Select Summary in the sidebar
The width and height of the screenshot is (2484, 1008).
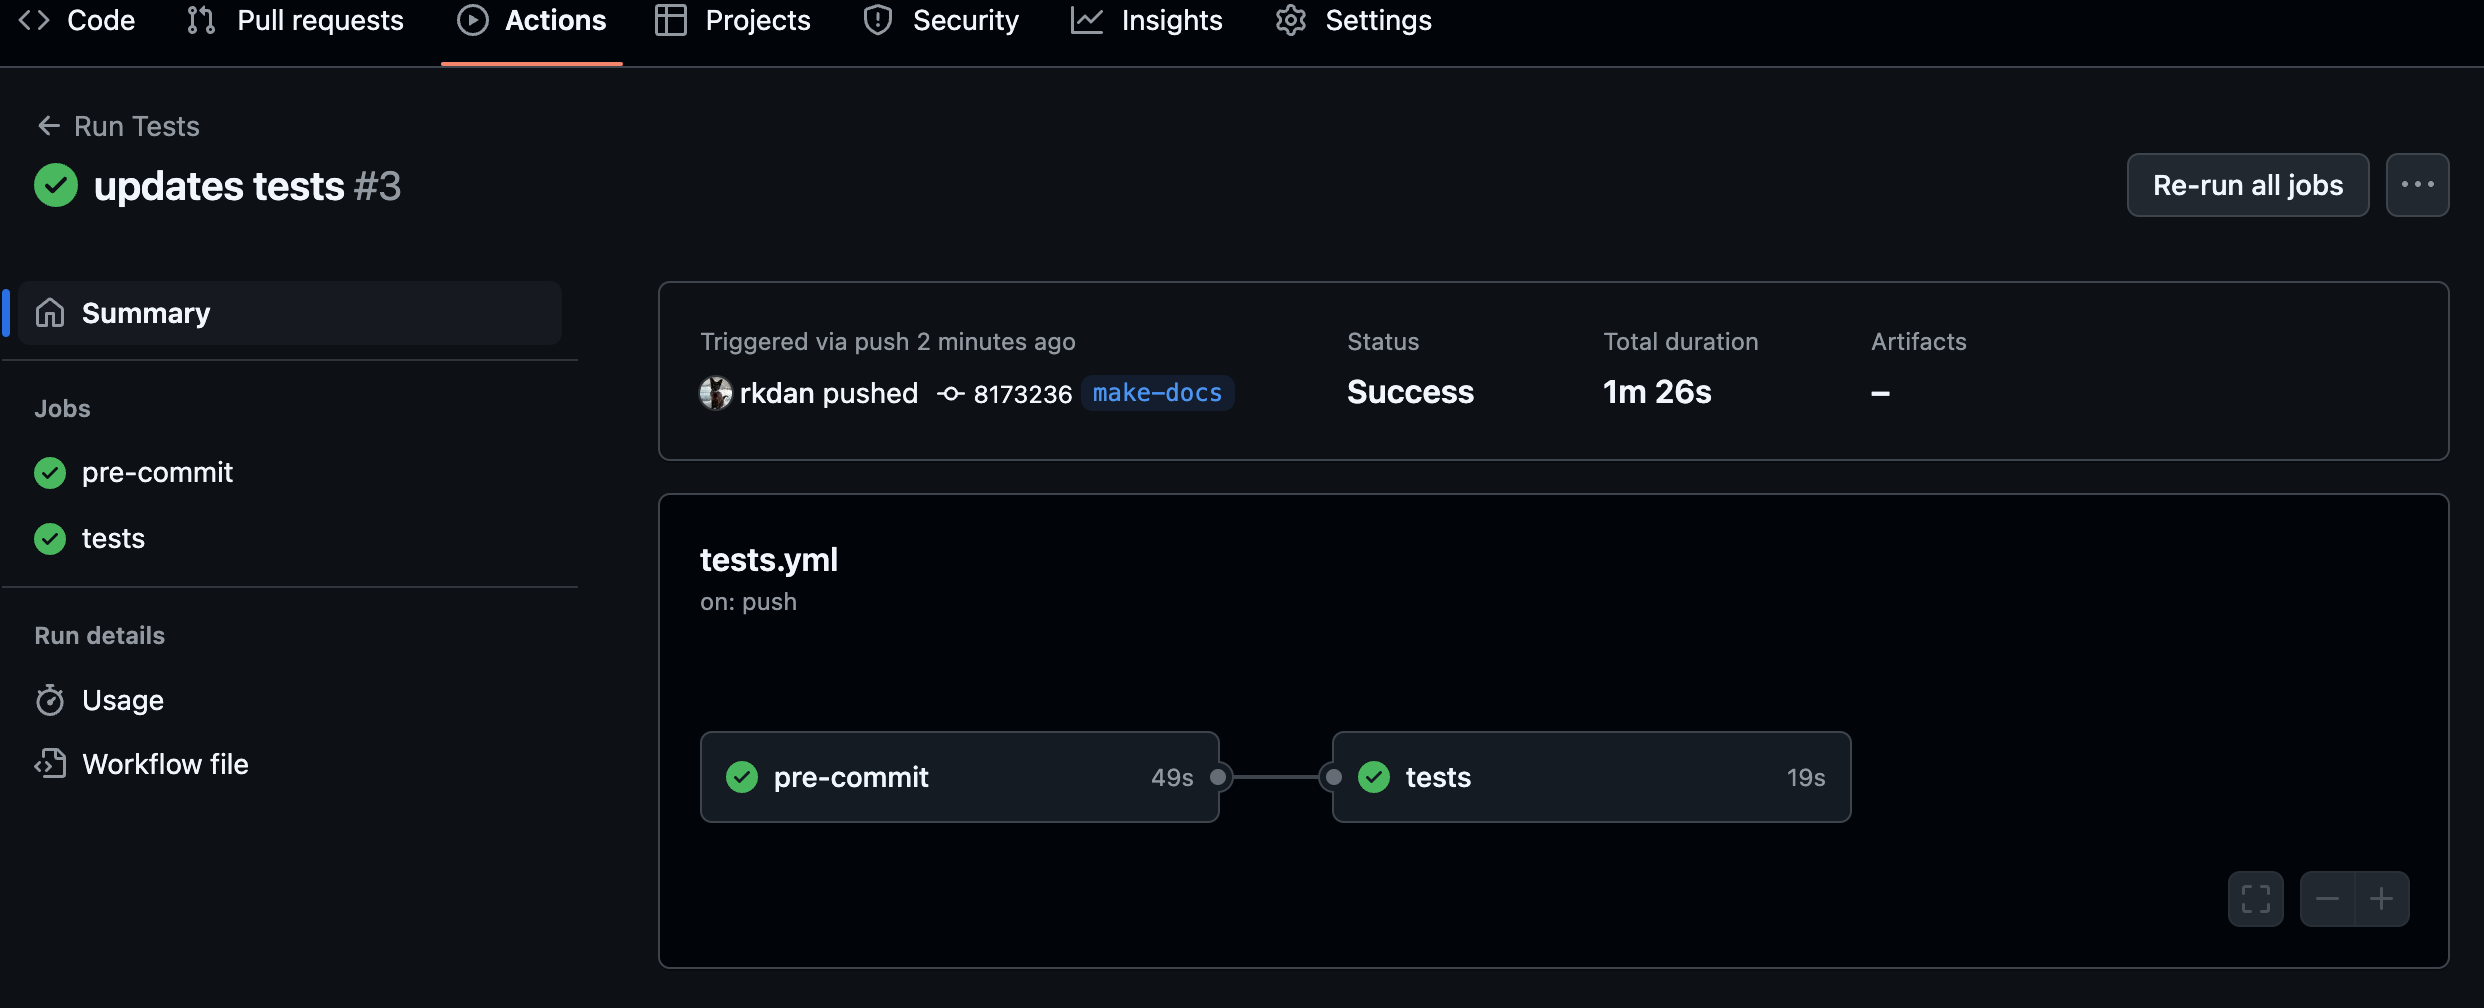(290, 313)
